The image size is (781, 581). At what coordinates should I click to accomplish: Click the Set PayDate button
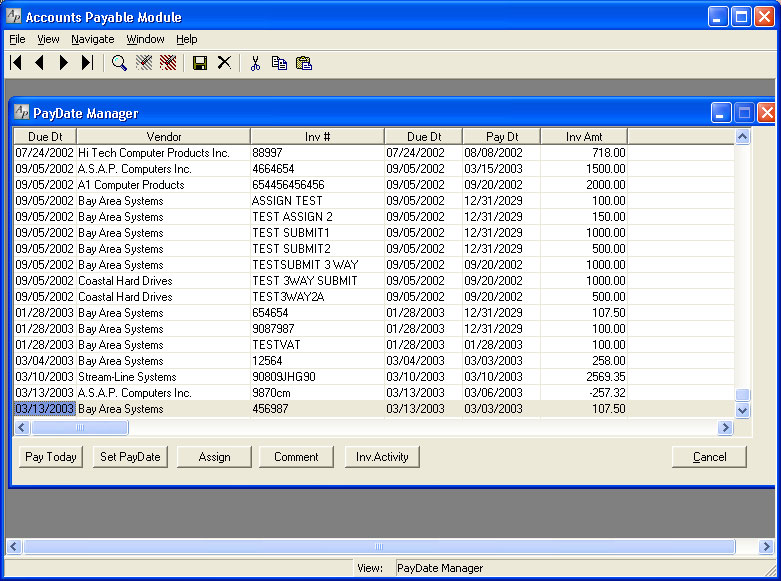point(130,457)
